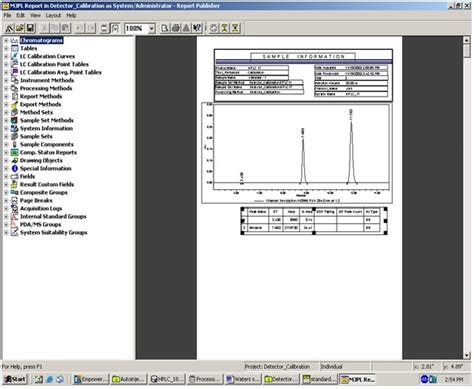Click the Comp. Status Reports icon
Viewport: 474px width, 389px height.
[14, 152]
